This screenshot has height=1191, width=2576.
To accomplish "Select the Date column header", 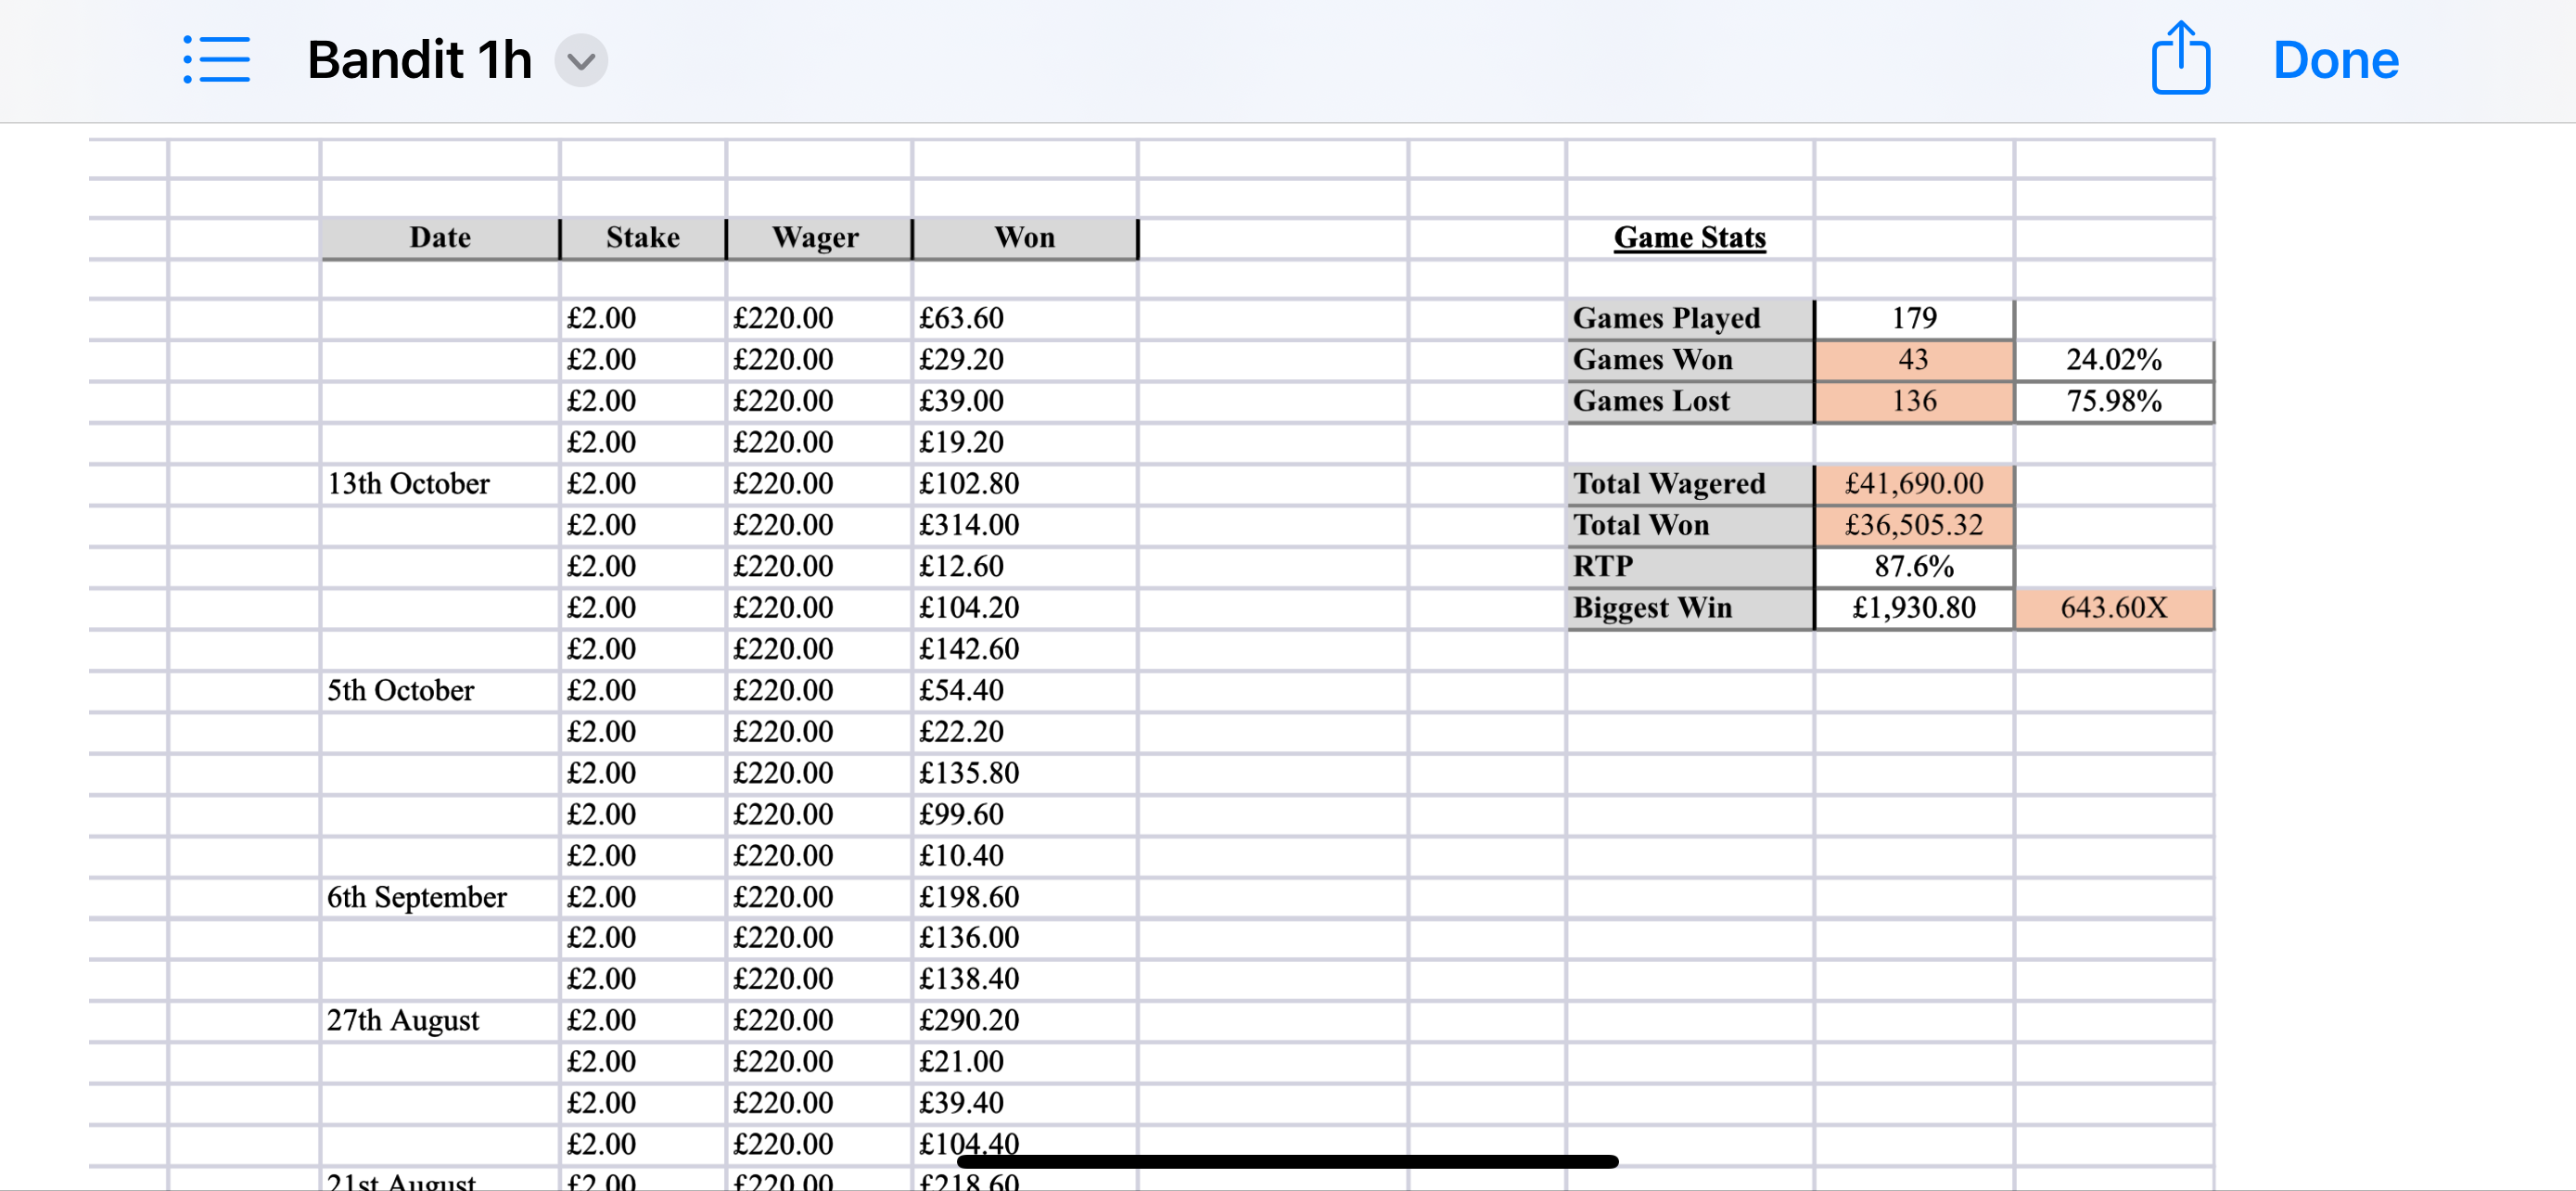I will (440, 238).
